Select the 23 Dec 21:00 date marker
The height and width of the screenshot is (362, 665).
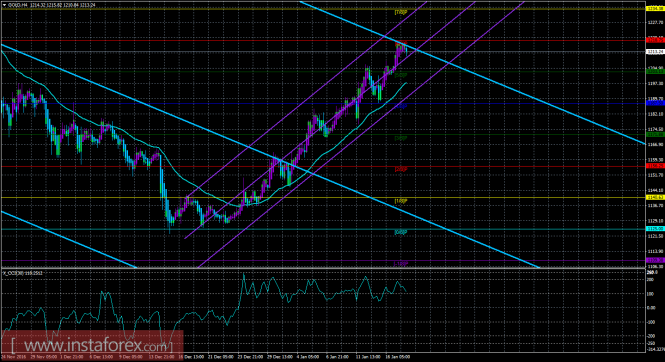[250, 357]
